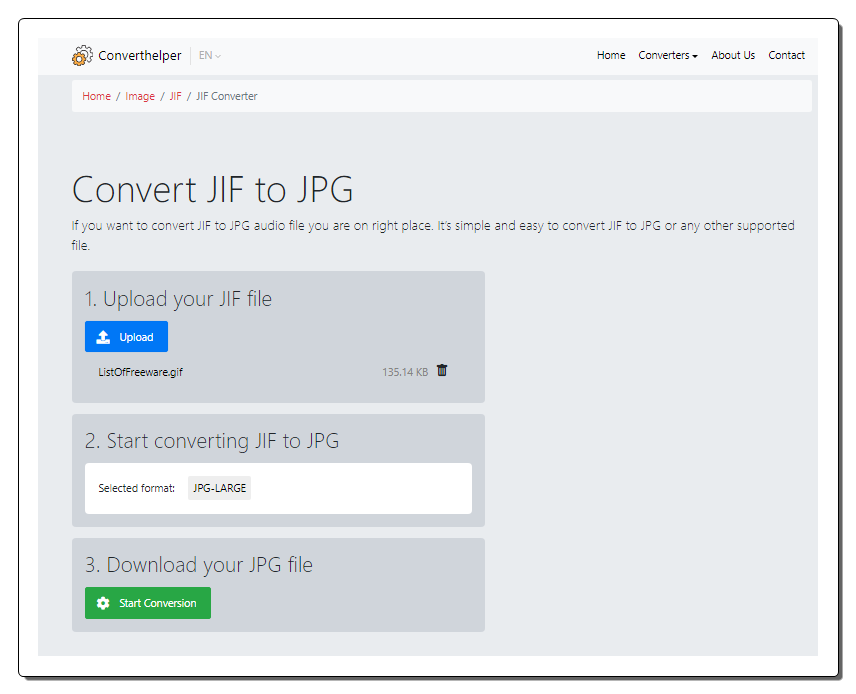The height and width of the screenshot is (694, 856).
Task: Click the Convert JIF to JPG heading
Action: (x=212, y=189)
